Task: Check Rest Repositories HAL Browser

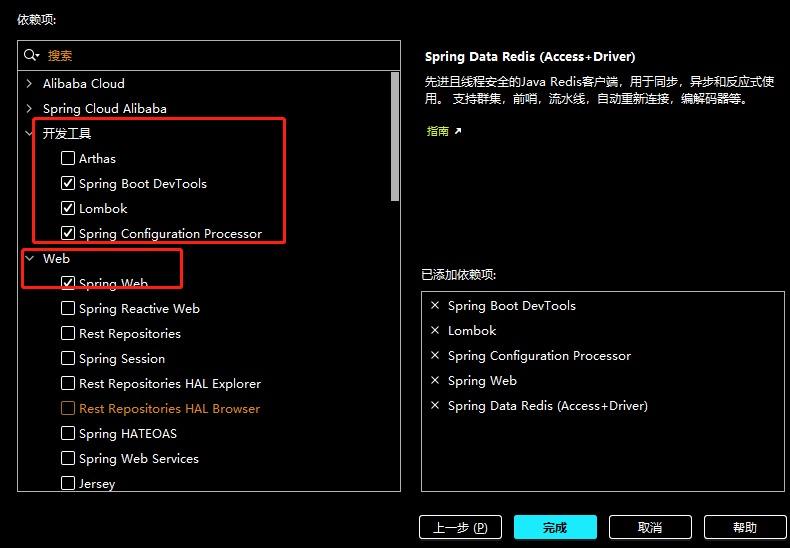Action: pos(68,408)
